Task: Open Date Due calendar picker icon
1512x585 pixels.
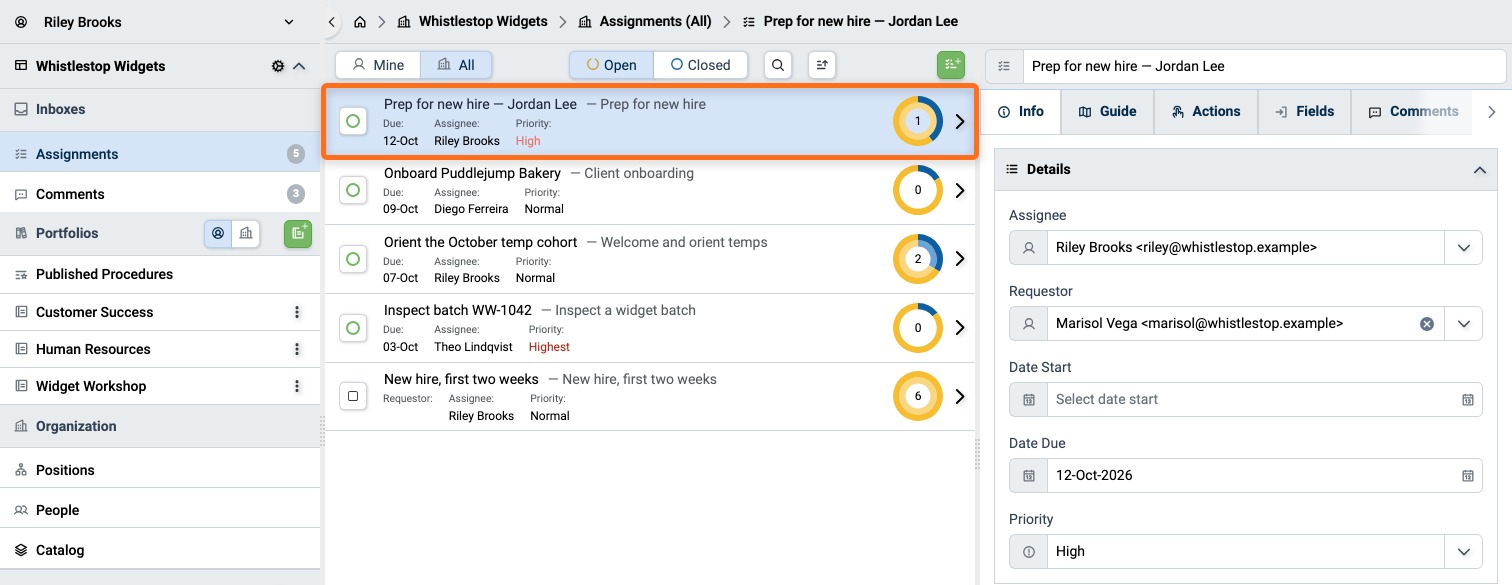Action: pos(1467,475)
